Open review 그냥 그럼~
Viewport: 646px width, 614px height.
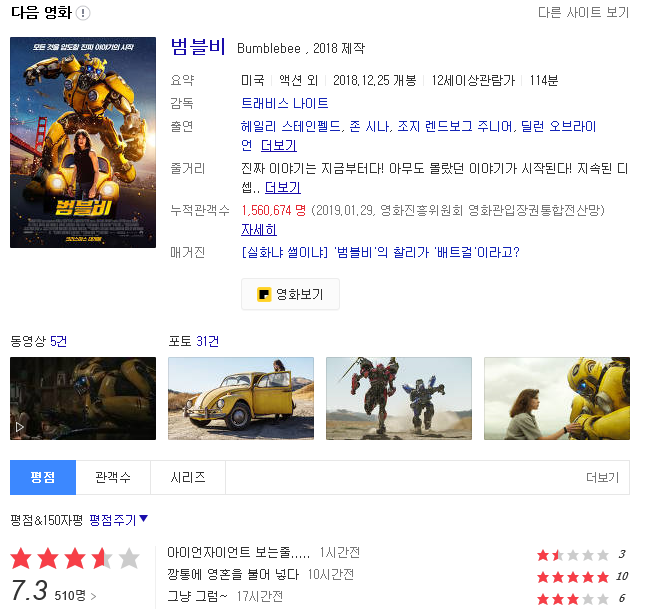pos(197,596)
